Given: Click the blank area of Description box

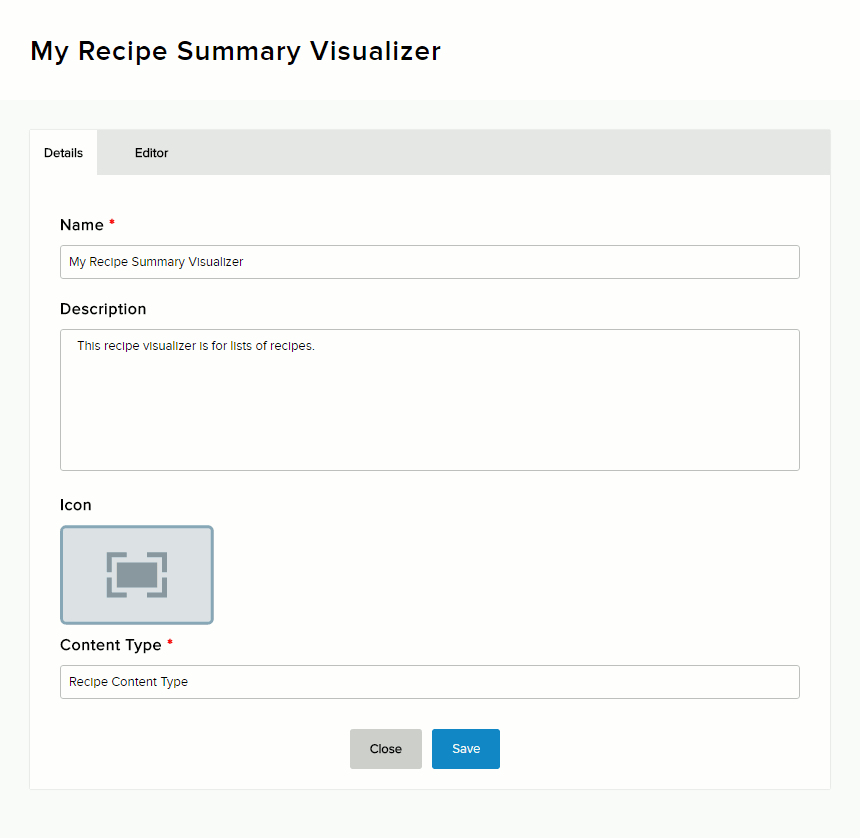Looking at the screenshot, I should (x=430, y=420).
